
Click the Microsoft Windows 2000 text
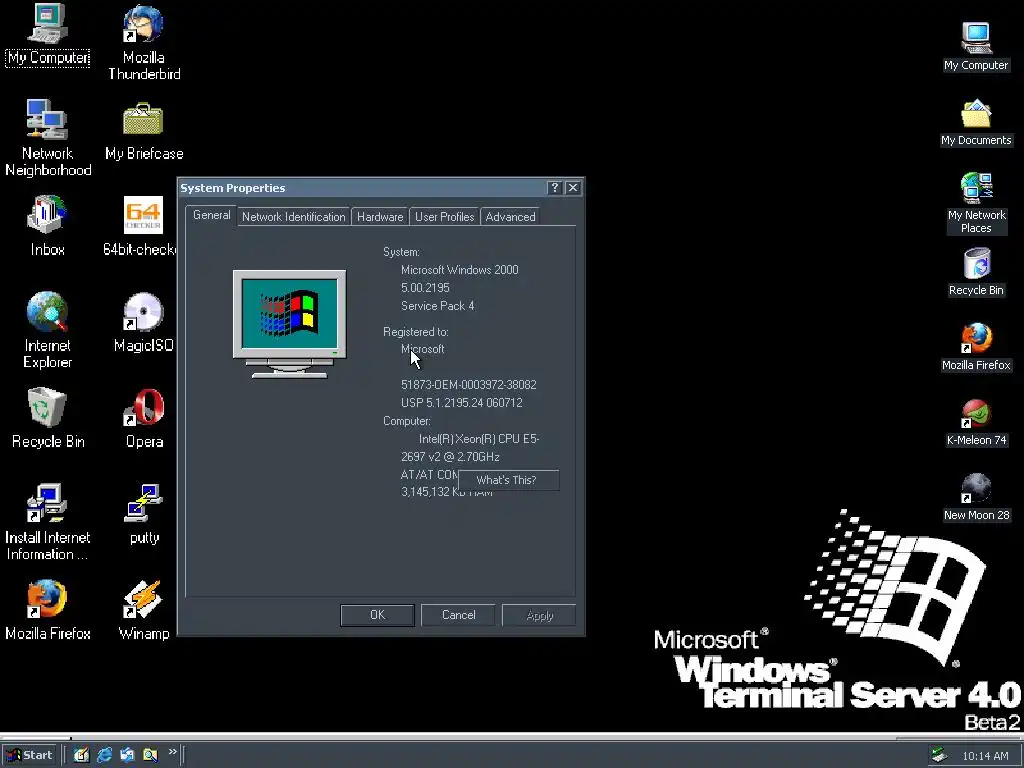(460, 270)
